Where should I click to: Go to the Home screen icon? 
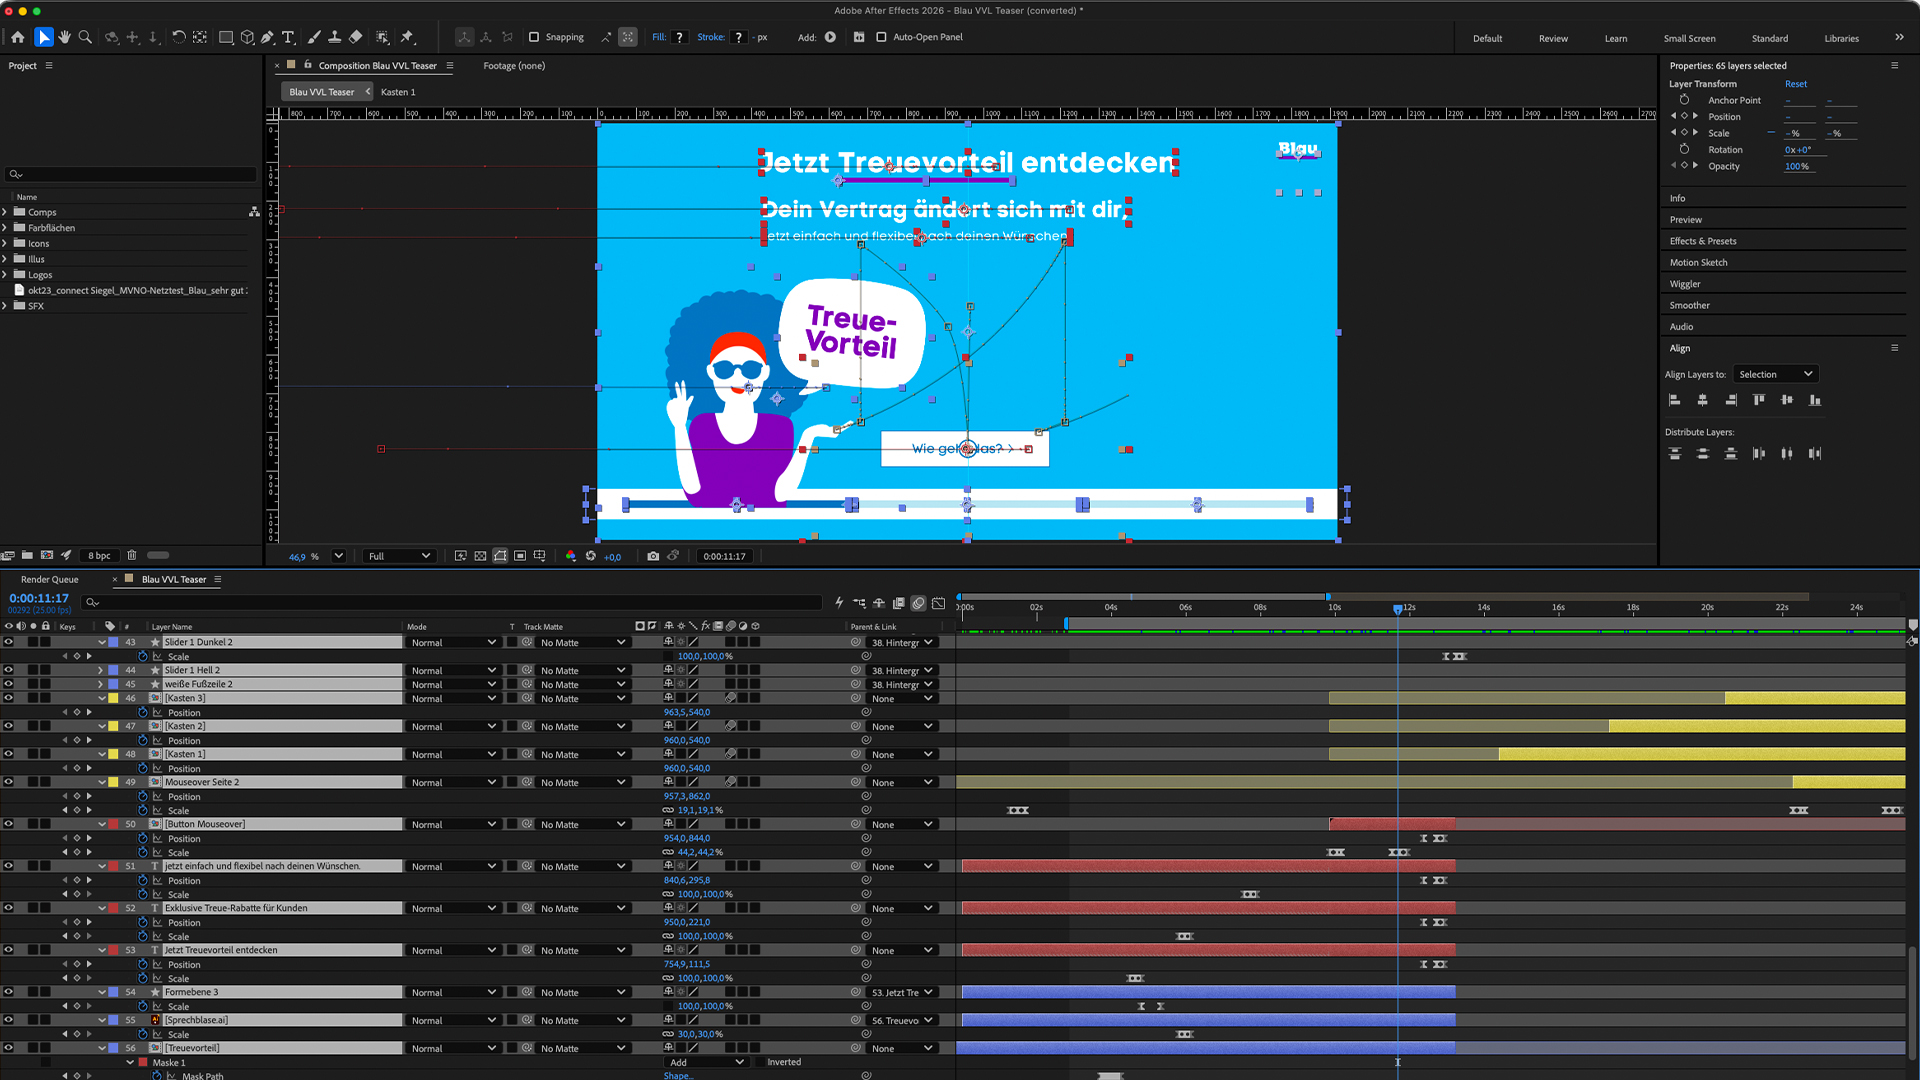(x=18, y=37)
